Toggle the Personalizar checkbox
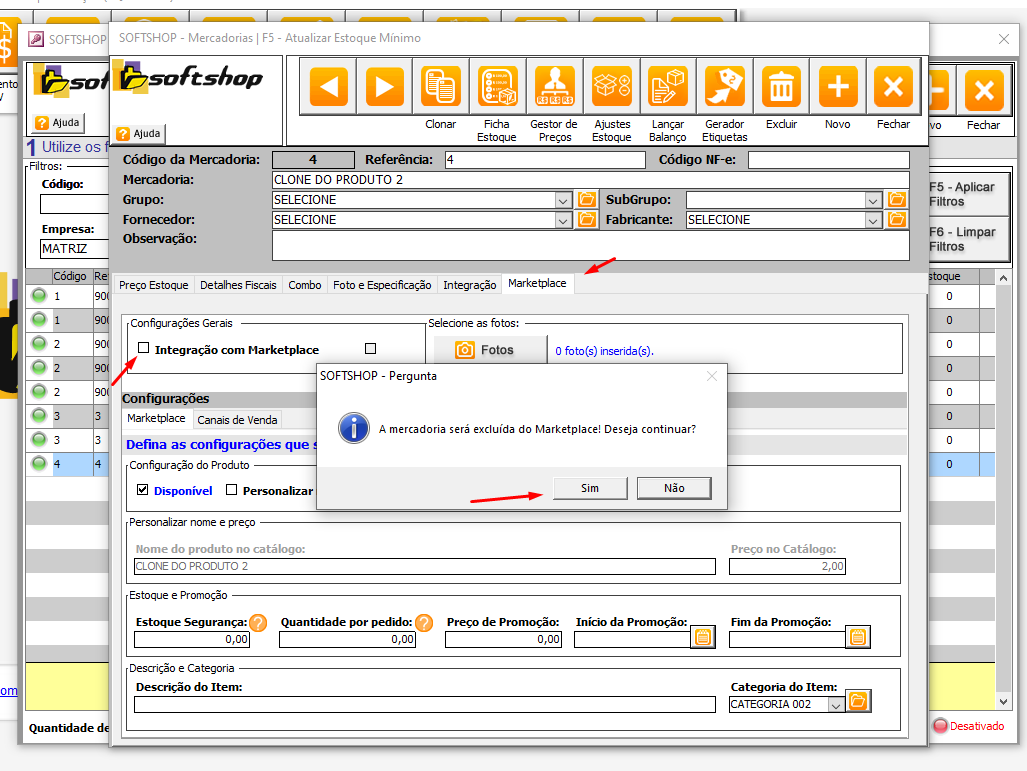Screen dimensions: 1027x771 pos(232,490)
